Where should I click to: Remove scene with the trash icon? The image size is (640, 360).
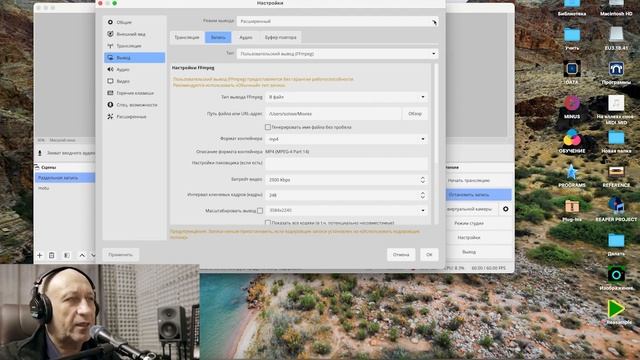52,255
